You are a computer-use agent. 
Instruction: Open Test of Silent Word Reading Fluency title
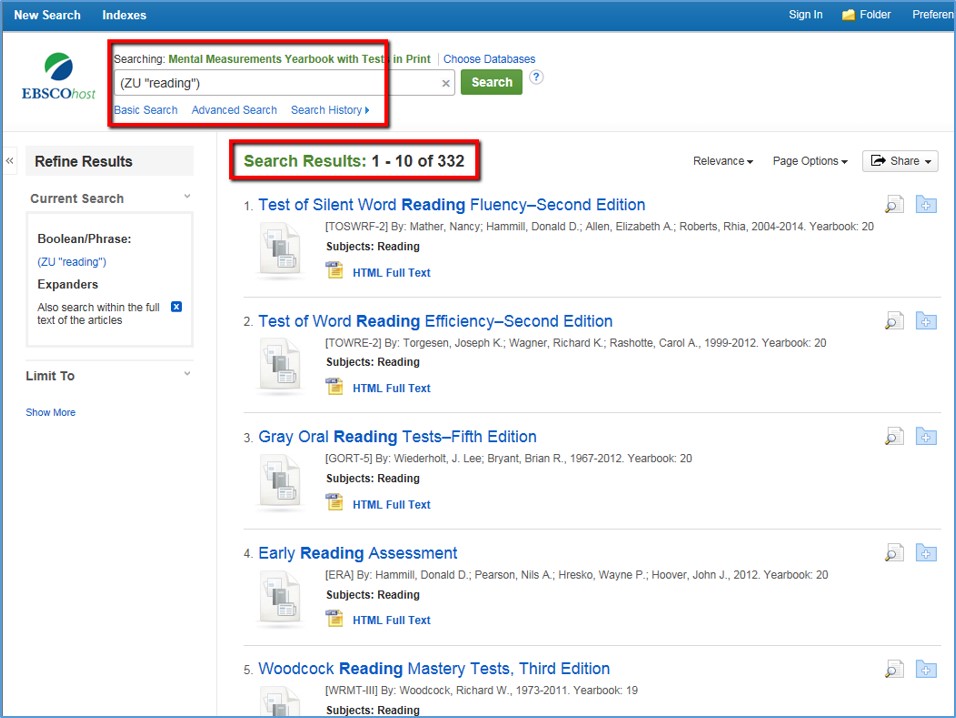coord(452,205)
